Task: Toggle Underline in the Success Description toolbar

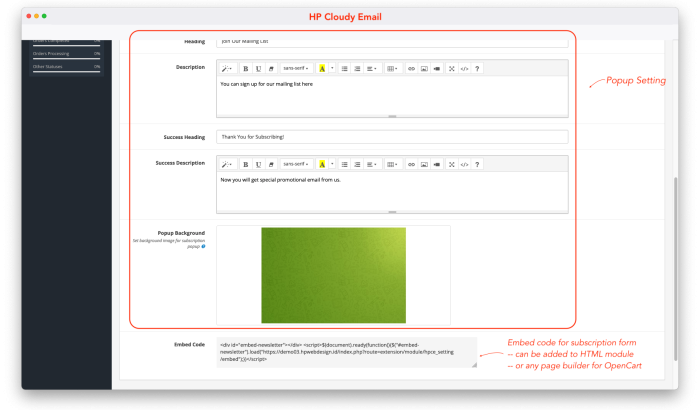Action: pyautogui.click(x=258, y=164)
